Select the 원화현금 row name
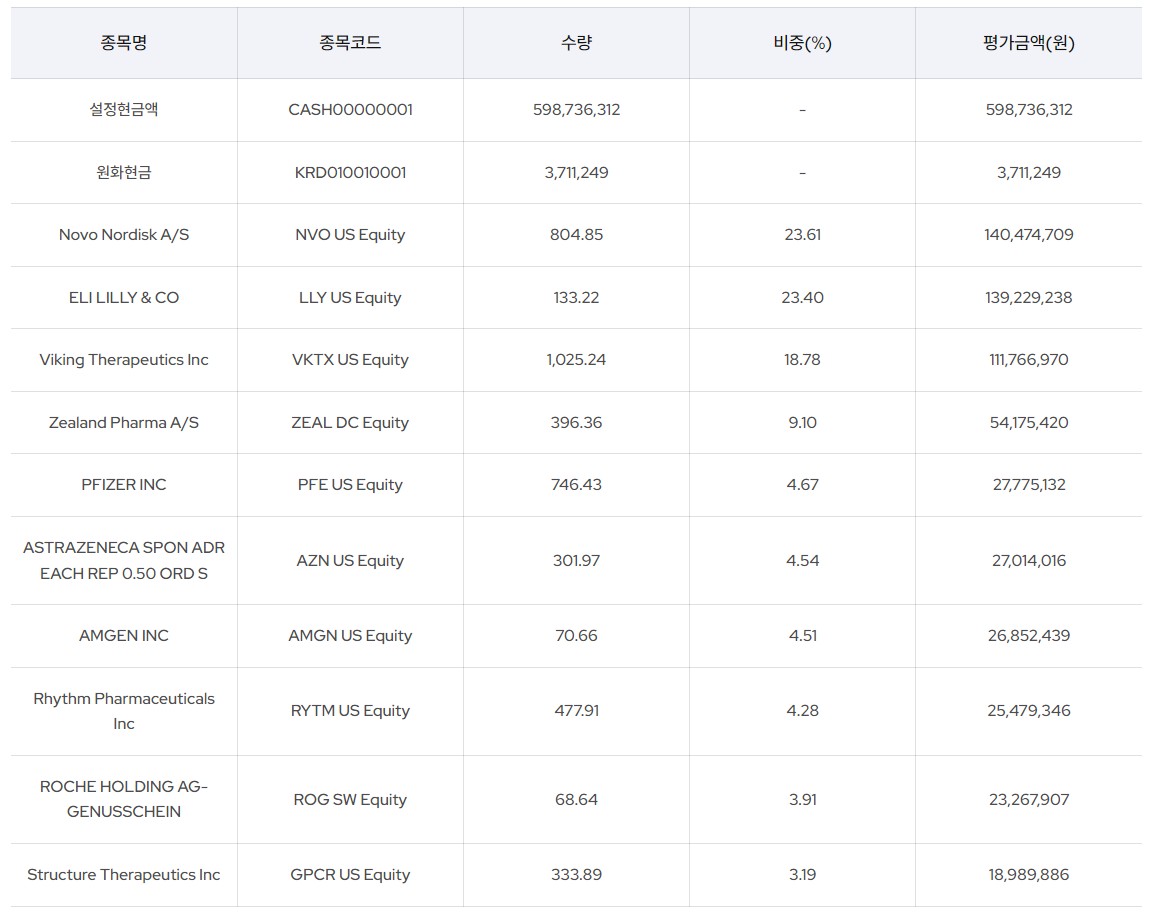Screen dimensions: 1154x915 coord(124,172)
